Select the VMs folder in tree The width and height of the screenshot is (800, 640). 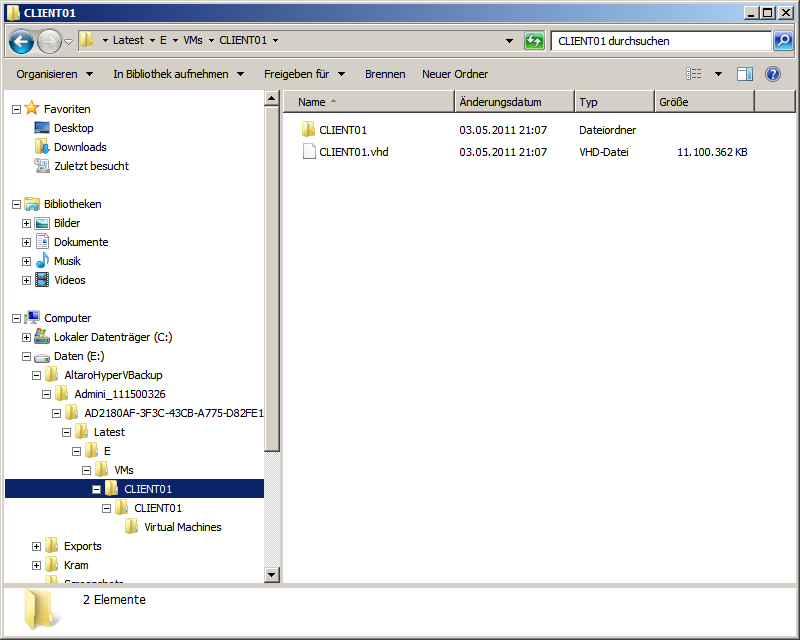click(x=124, y=470)
